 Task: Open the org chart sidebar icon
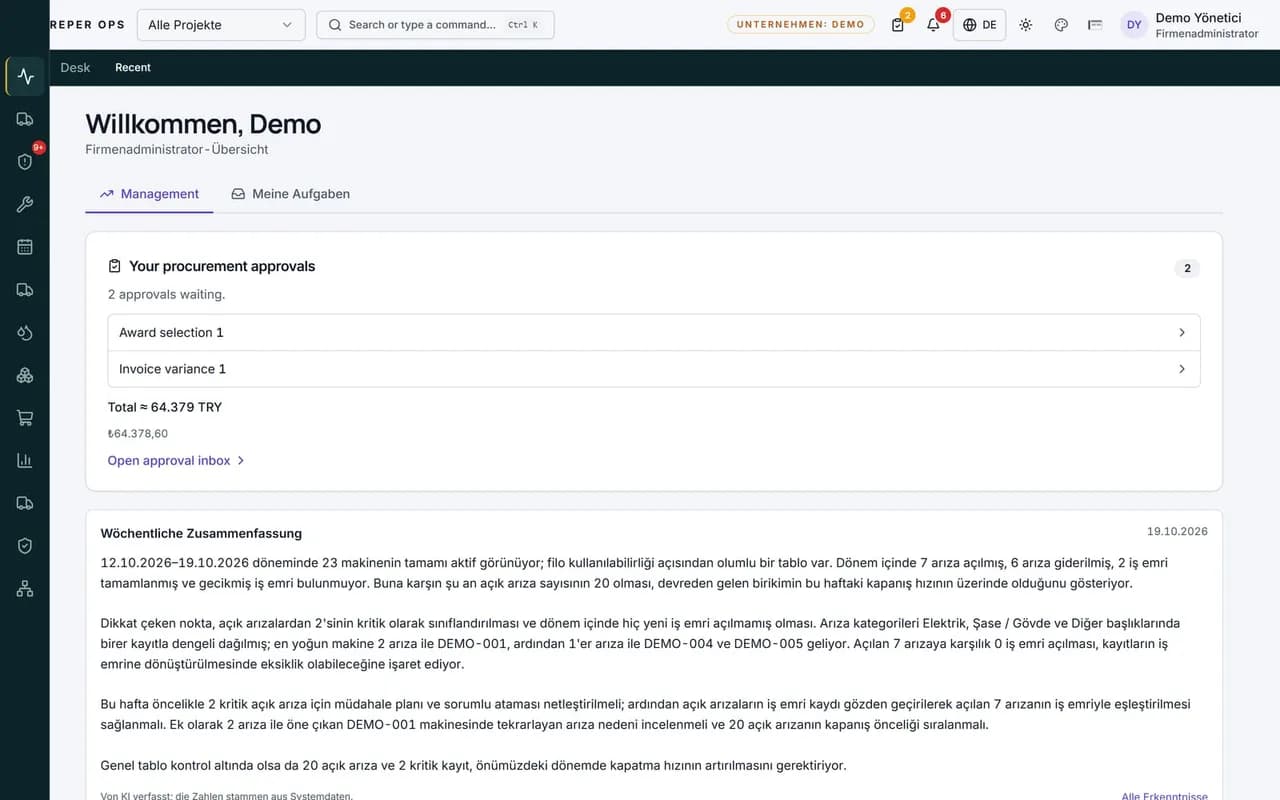click(25, 589)
